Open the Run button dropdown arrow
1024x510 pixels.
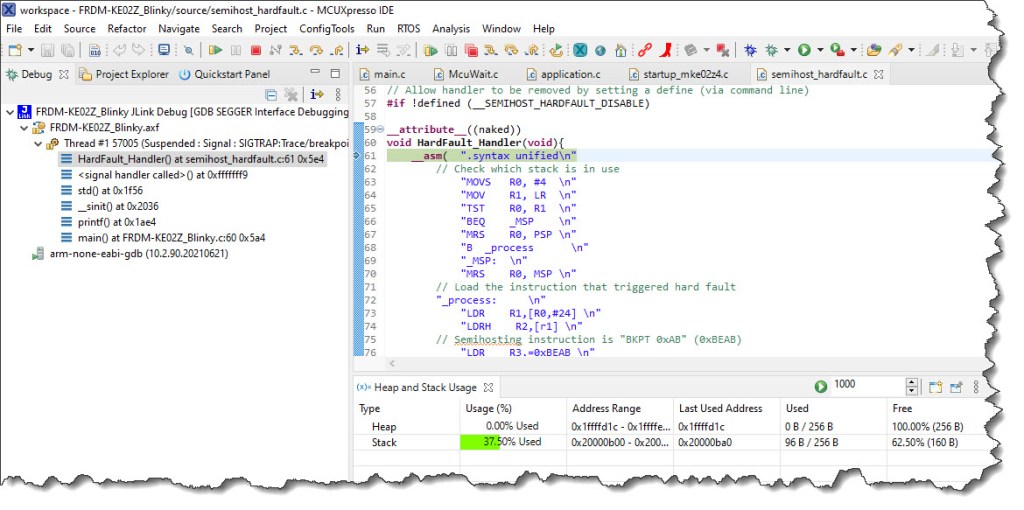[x=819, y=49]
